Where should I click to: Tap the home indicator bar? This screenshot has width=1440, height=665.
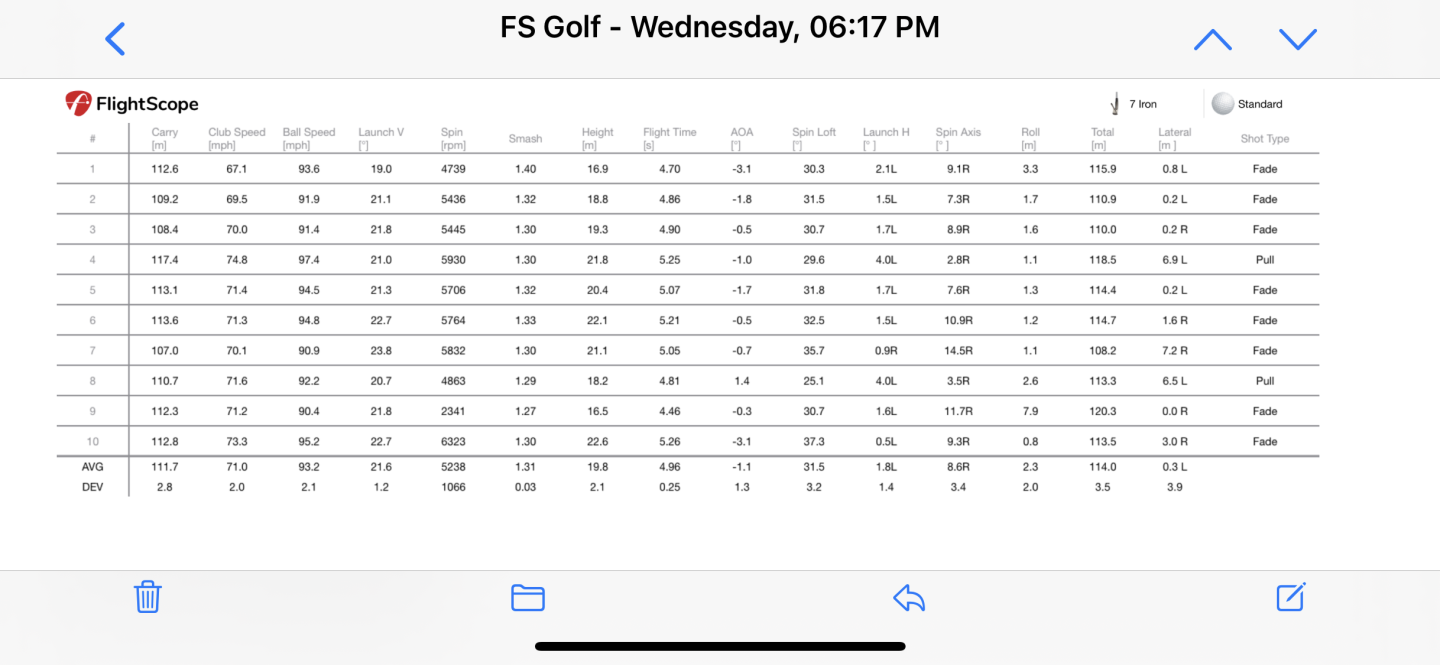(x=720, y=646)
